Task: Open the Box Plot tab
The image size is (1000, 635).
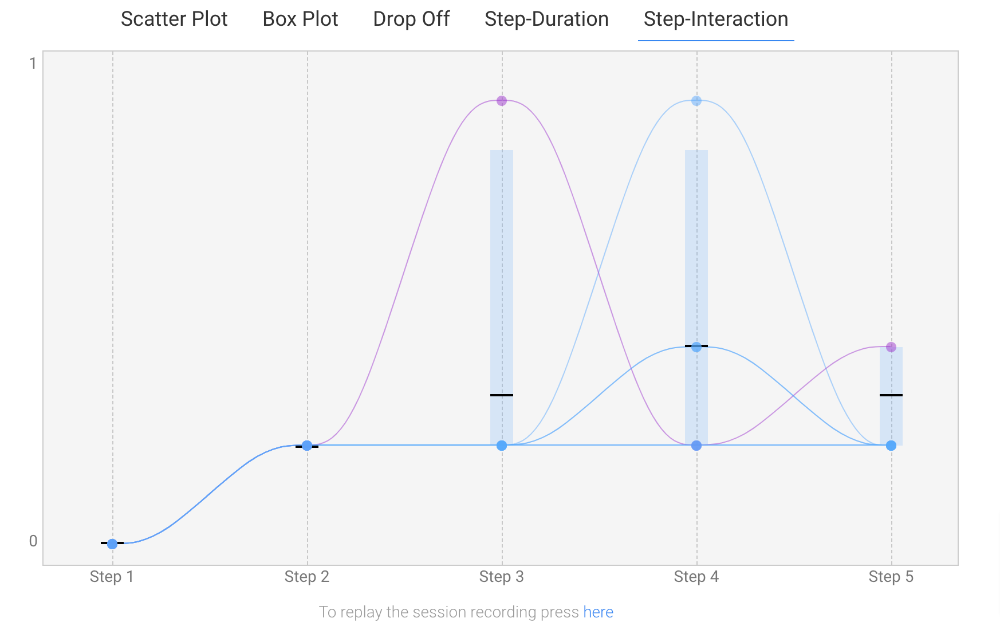Action: coord(300,19)
